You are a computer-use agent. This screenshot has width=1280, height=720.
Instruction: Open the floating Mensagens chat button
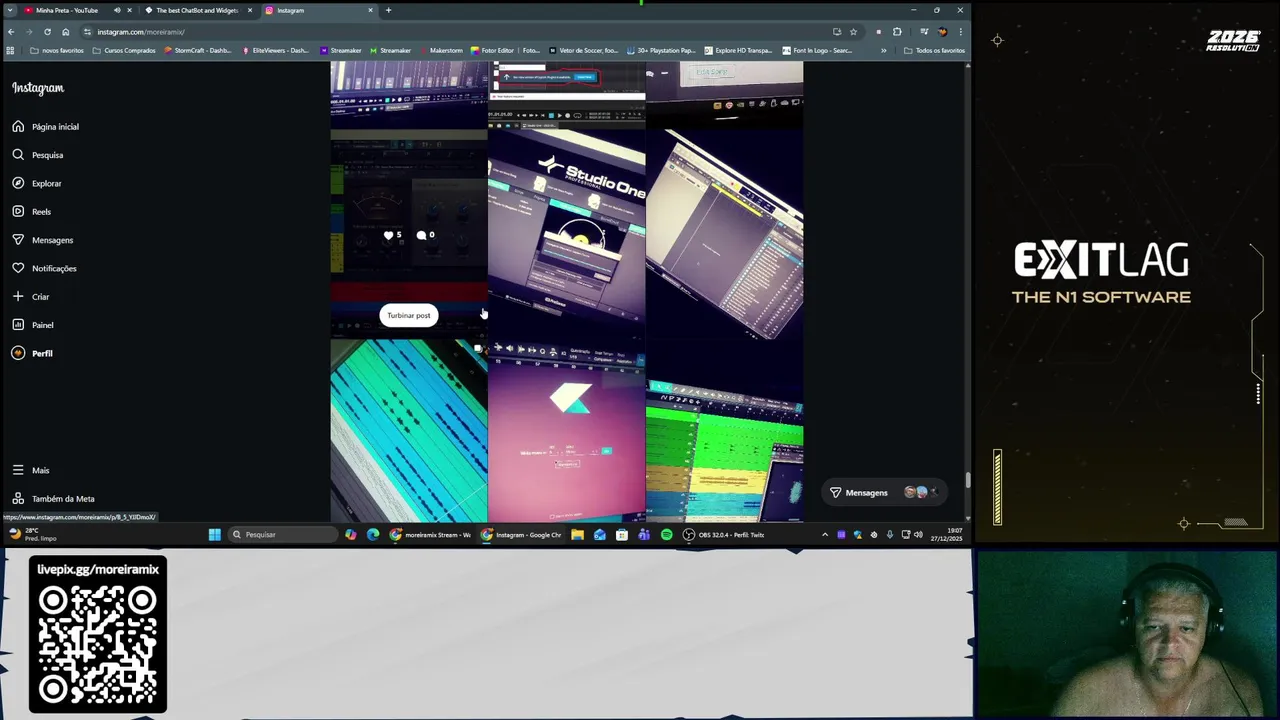[884, 492]
